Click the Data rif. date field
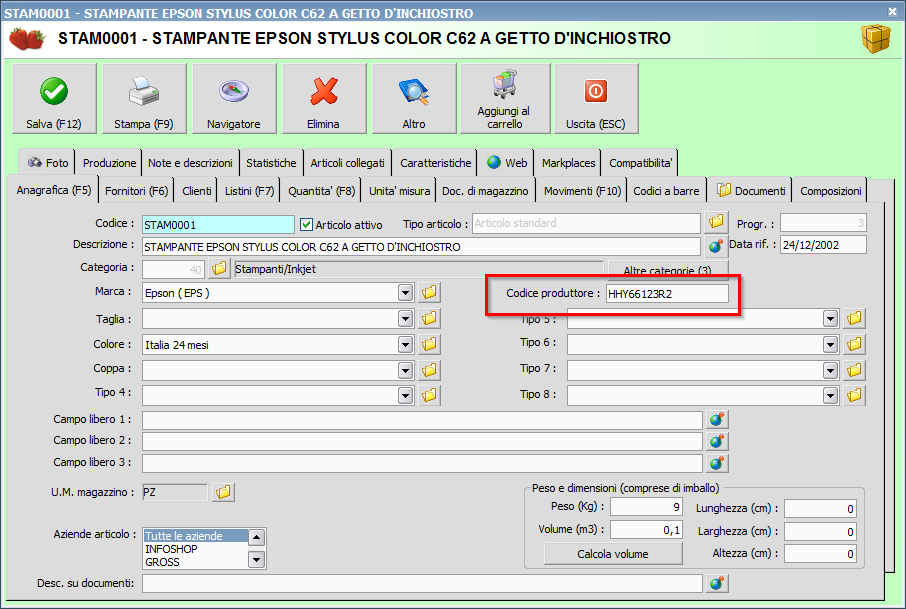The image size is (906, 609). 823,245
